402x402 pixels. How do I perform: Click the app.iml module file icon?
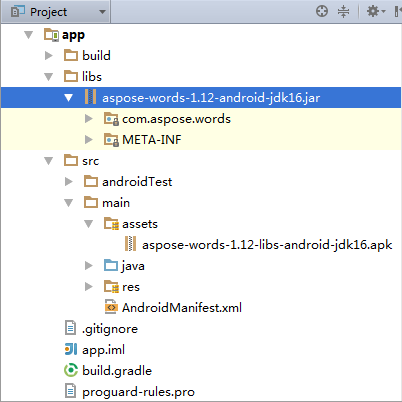71,350
